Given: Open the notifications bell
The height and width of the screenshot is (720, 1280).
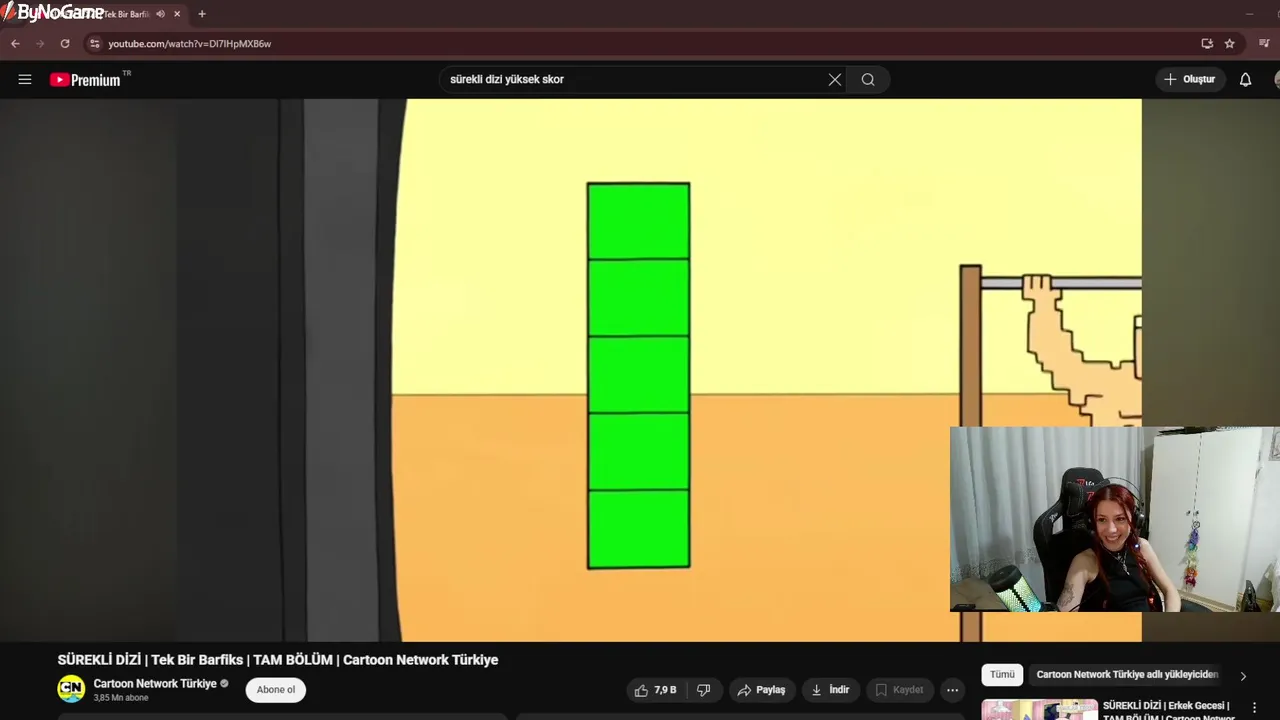Looking at the screenshot, I should click(x=1245, y=79).
